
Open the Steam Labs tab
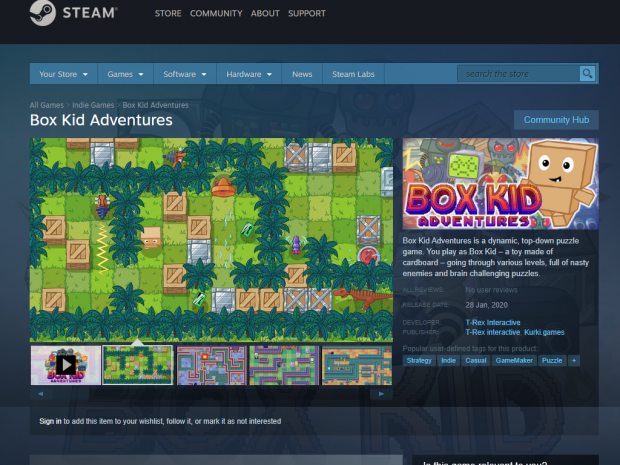(x=353, y=74)
